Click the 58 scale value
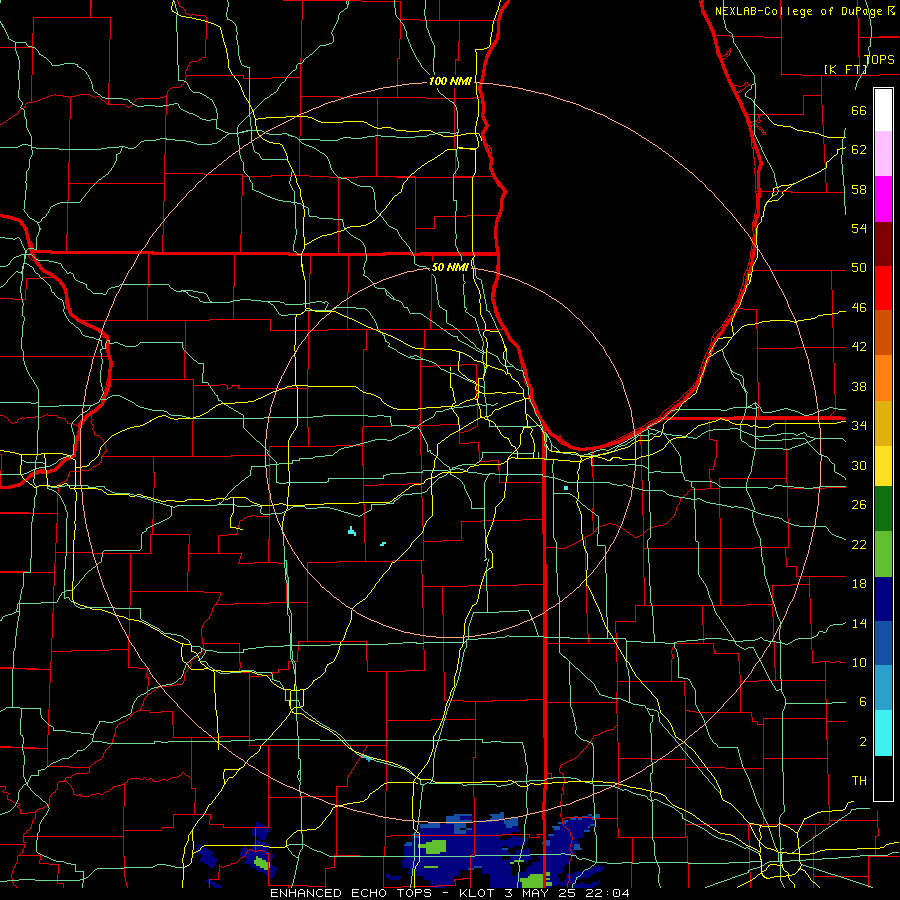 [x=859, y=189]
